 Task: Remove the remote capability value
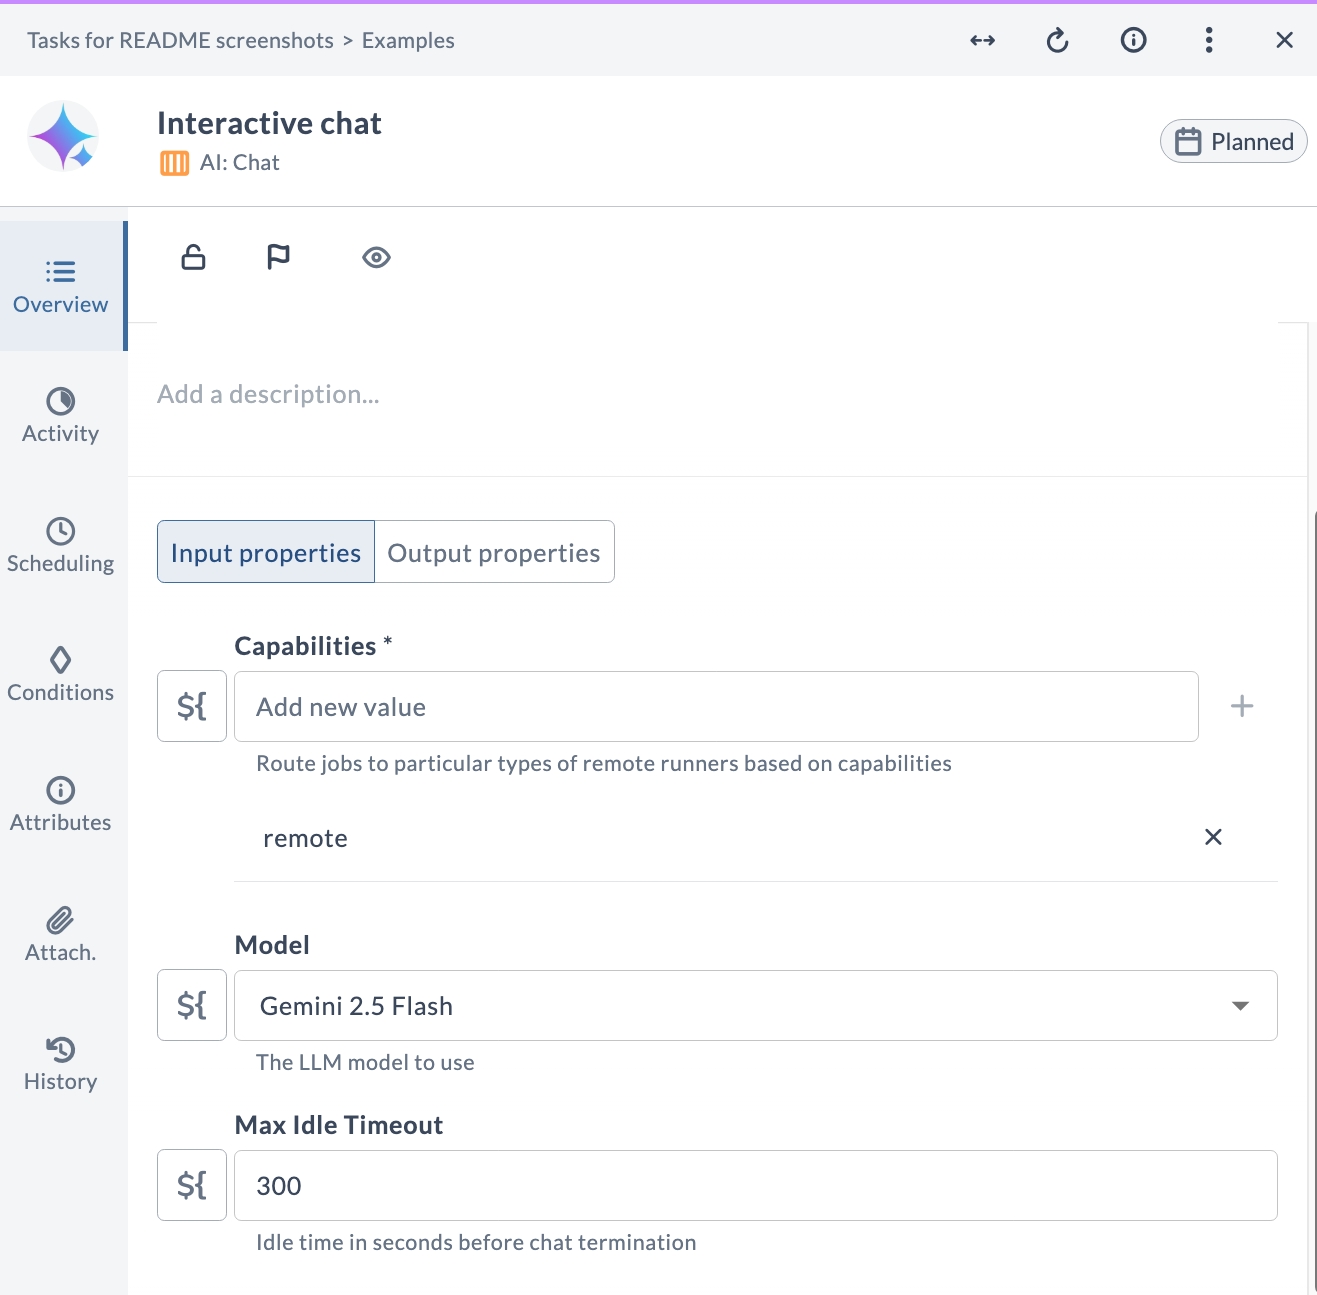(1213, 837)
